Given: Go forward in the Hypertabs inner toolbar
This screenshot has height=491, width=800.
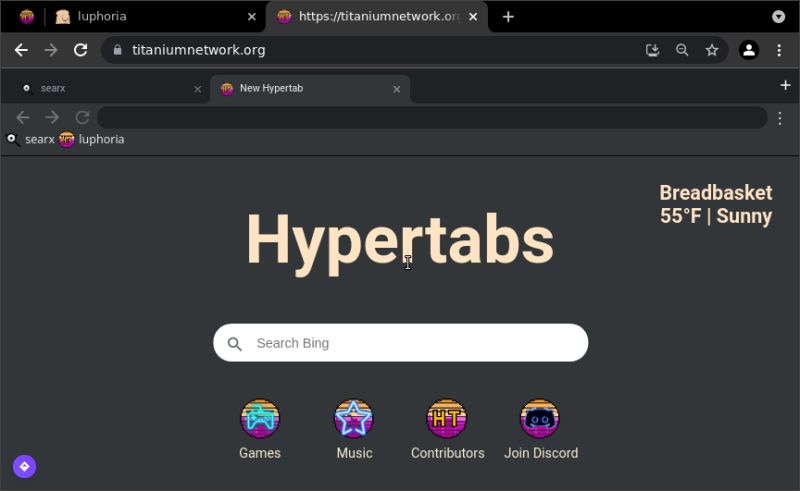Looking at the screenshot, I should point(52,117).
